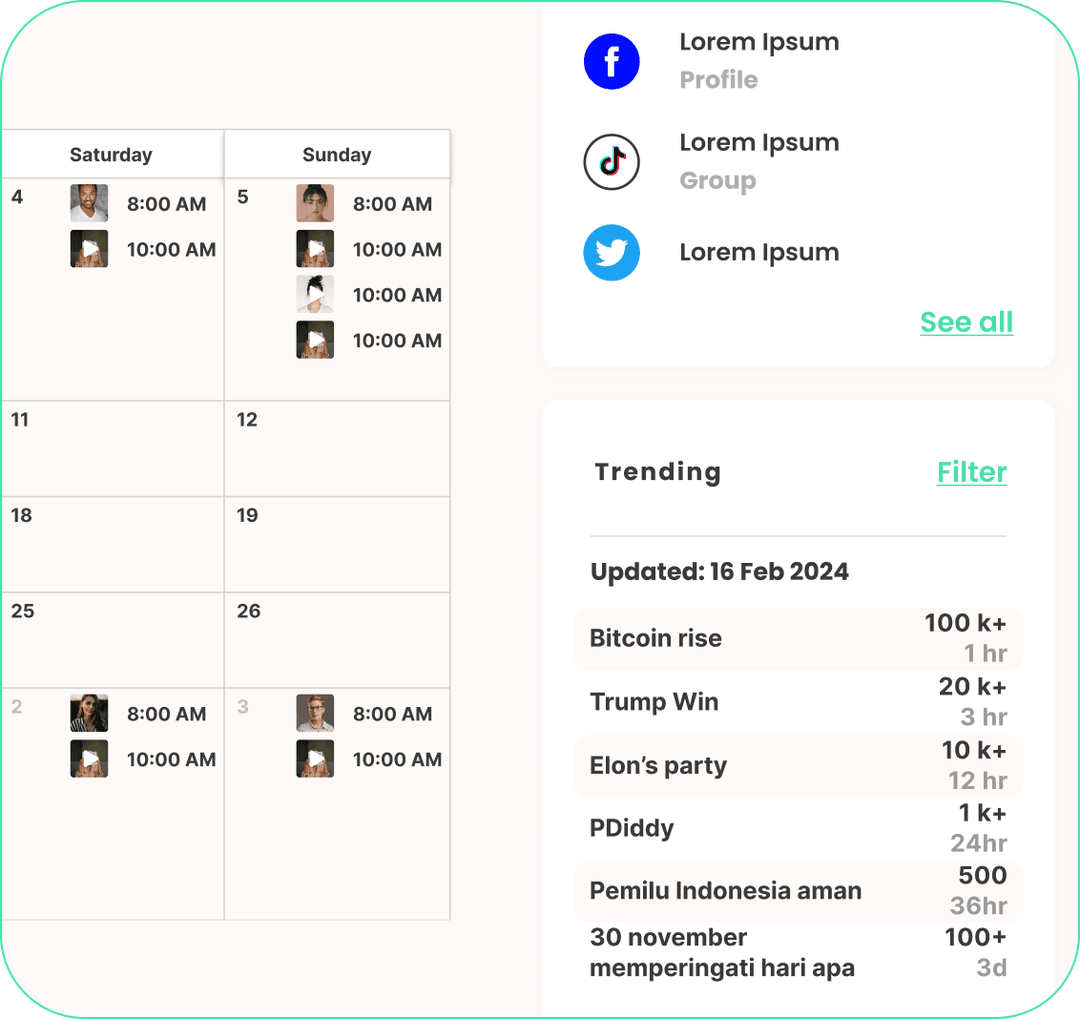Click the Facebook account icon
Image resolution: width=1080 pixels, height=1019 pixels.
[611, 61]
